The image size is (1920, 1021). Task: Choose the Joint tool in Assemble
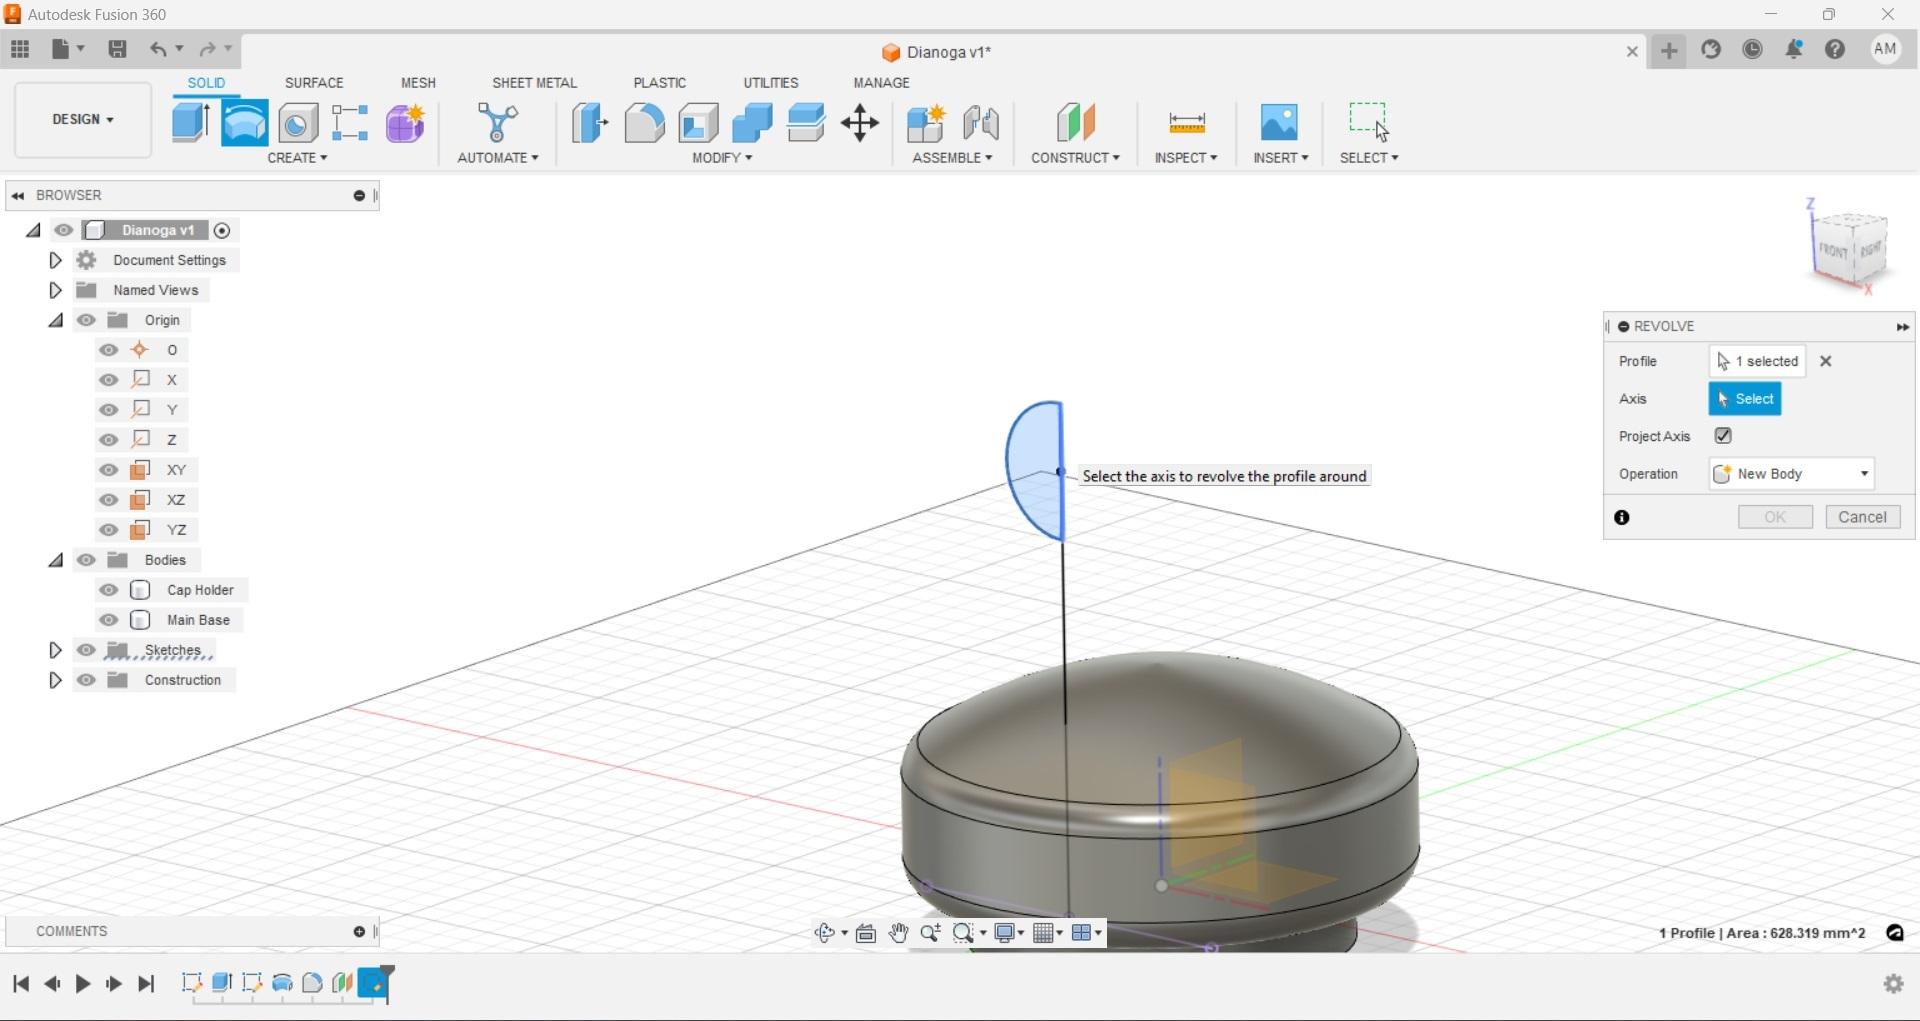tap(981, 123)
